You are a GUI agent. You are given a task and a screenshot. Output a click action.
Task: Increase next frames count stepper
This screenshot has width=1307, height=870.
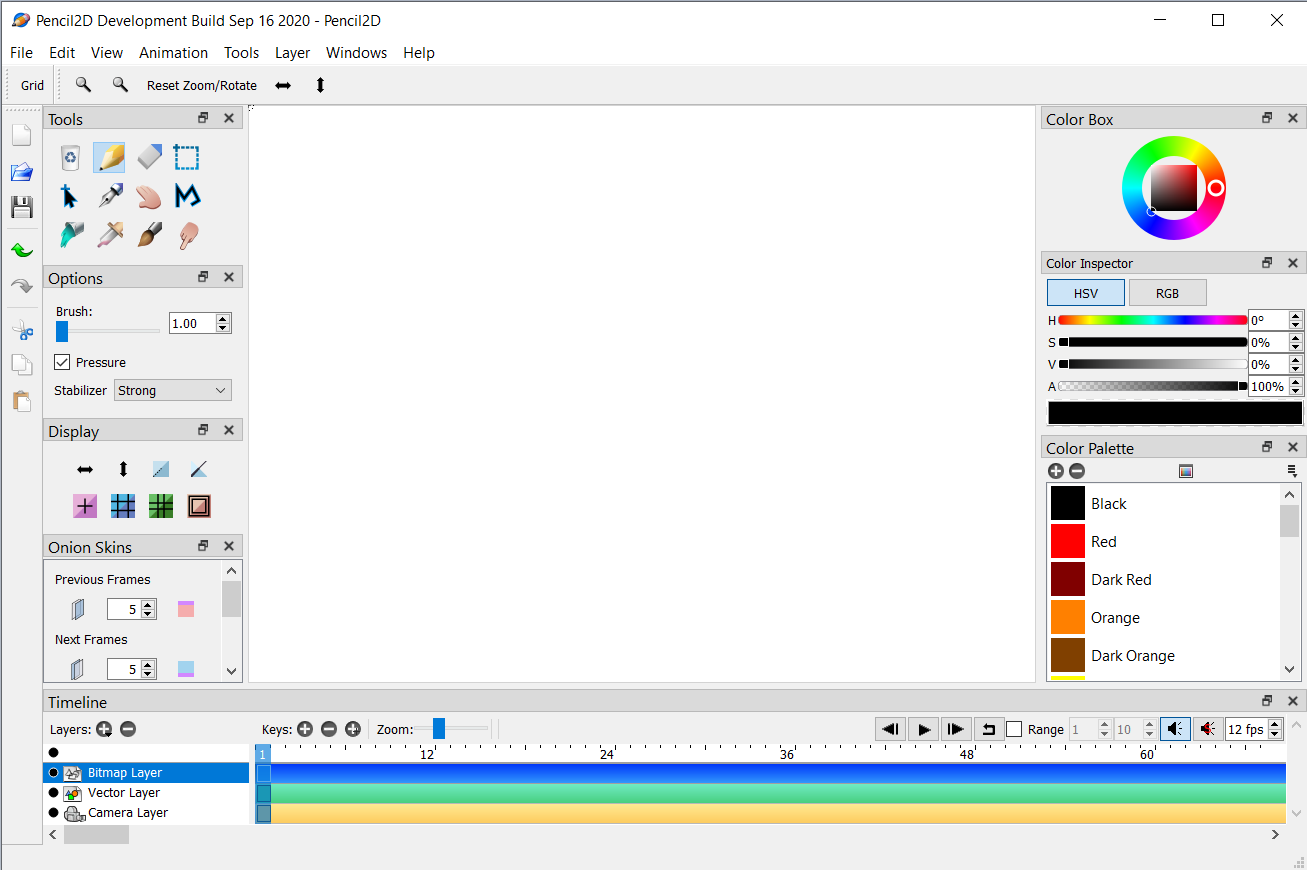tap(148, 664)
